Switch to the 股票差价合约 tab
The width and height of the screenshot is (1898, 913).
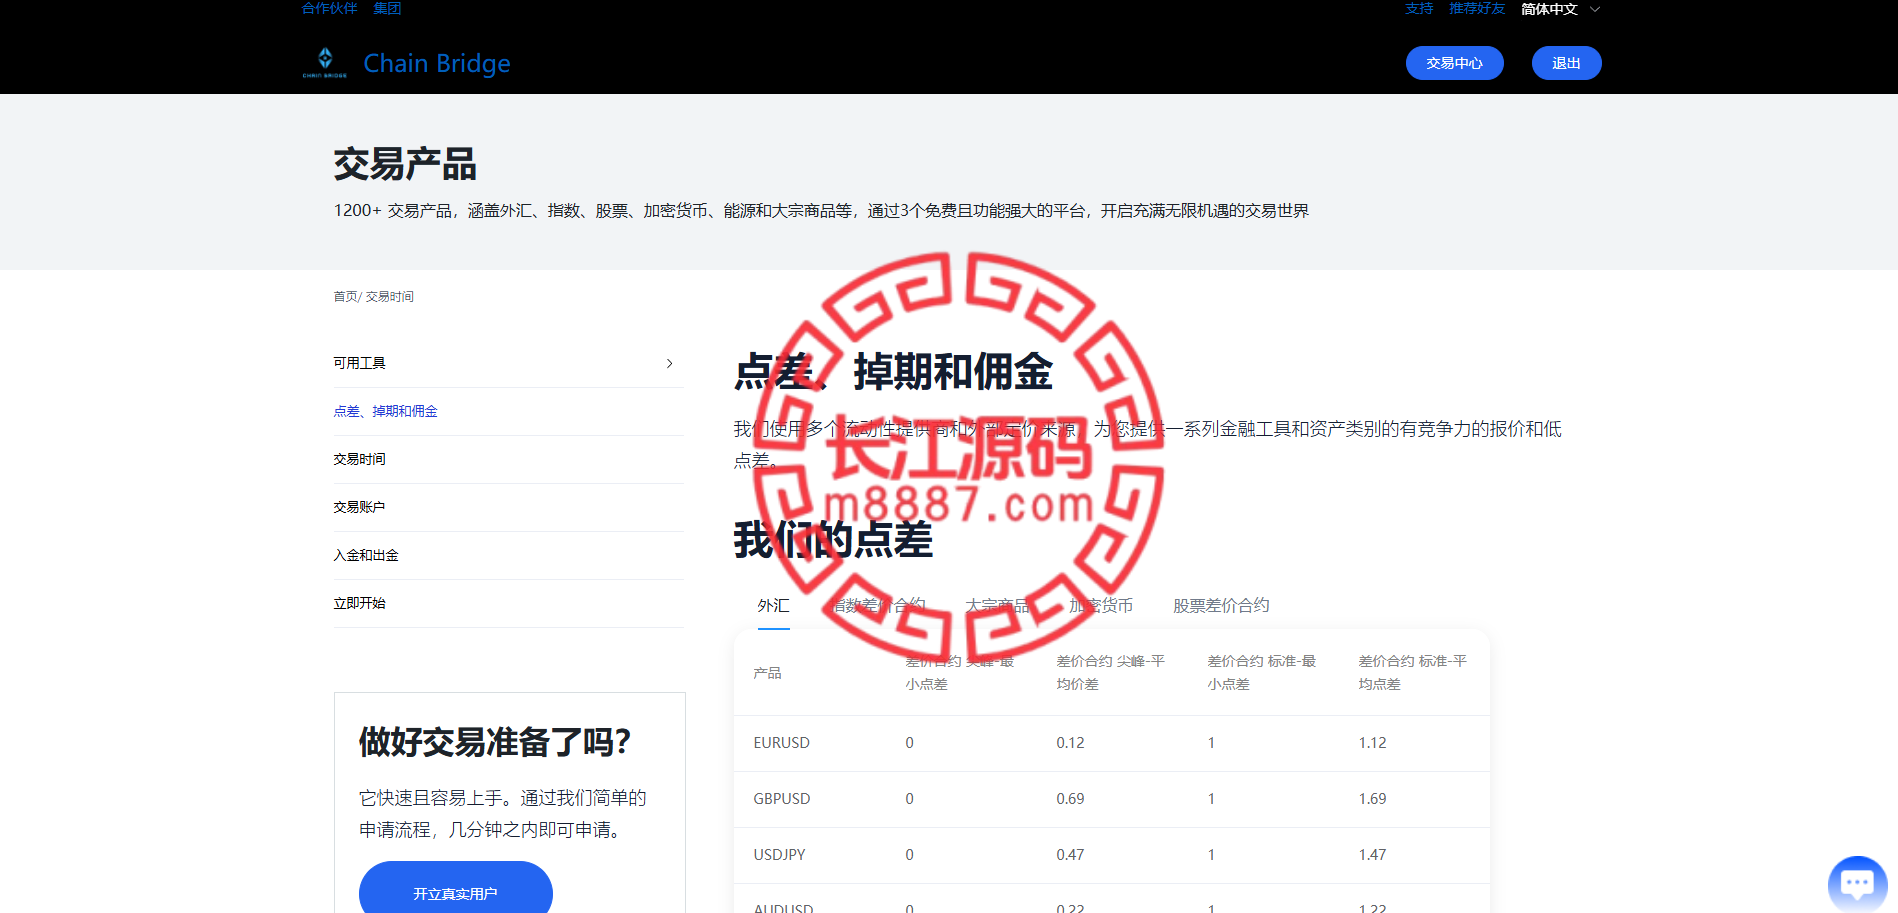point(1221,605)
